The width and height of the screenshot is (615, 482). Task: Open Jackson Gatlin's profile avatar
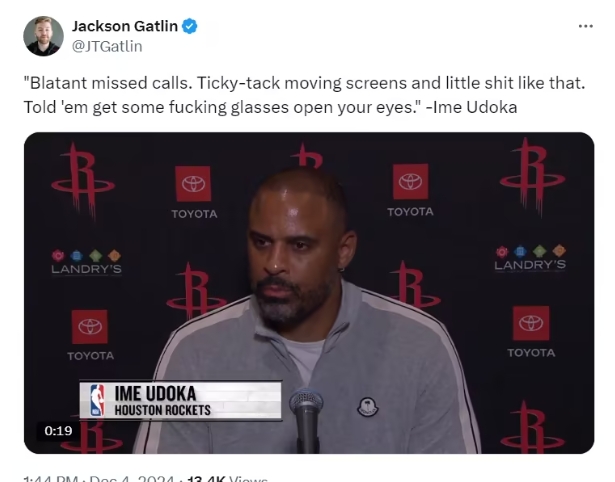(x=43, y=36)
